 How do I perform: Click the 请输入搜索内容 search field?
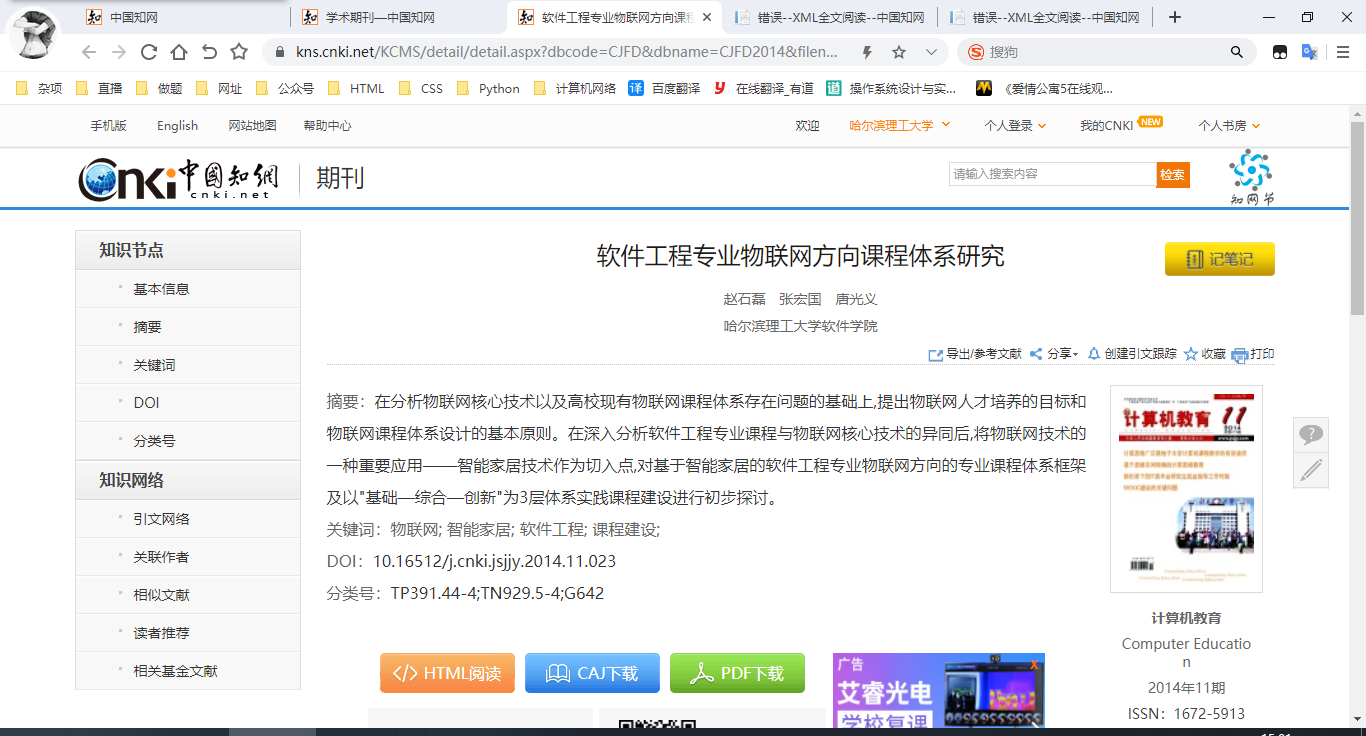pos(1051,174)
